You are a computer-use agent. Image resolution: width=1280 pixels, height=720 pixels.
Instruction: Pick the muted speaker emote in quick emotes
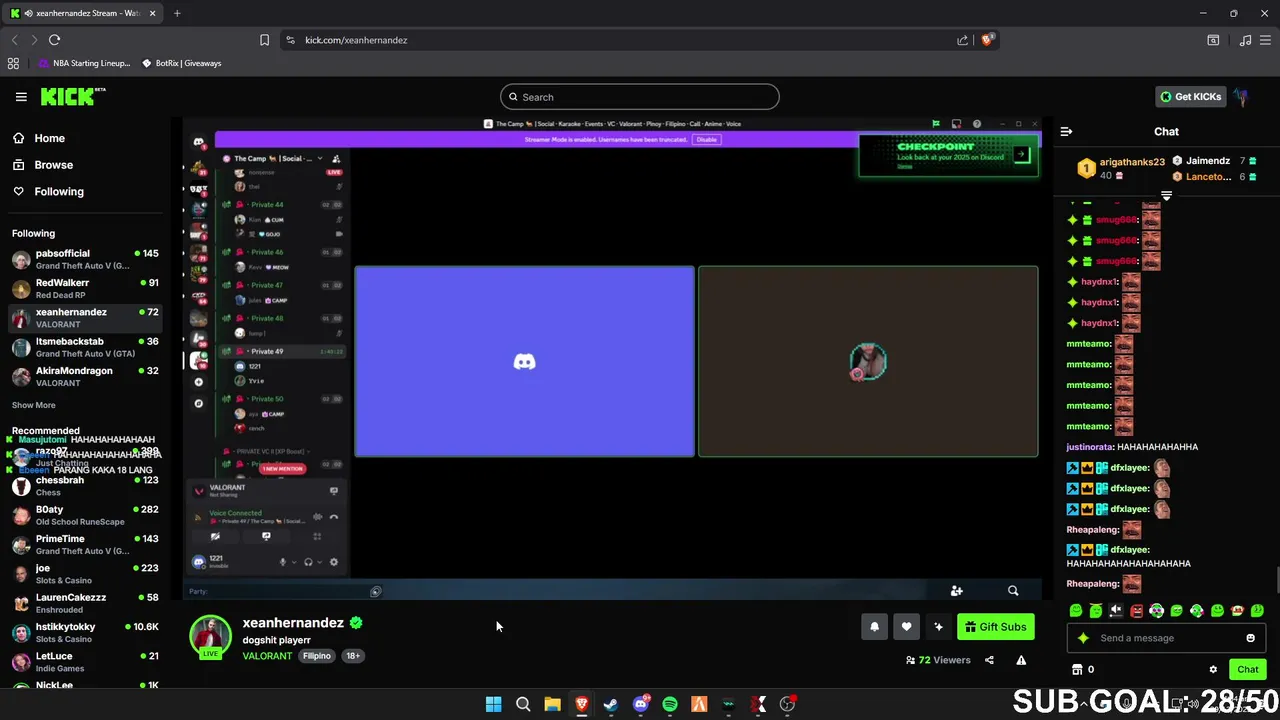point(1116,610)
